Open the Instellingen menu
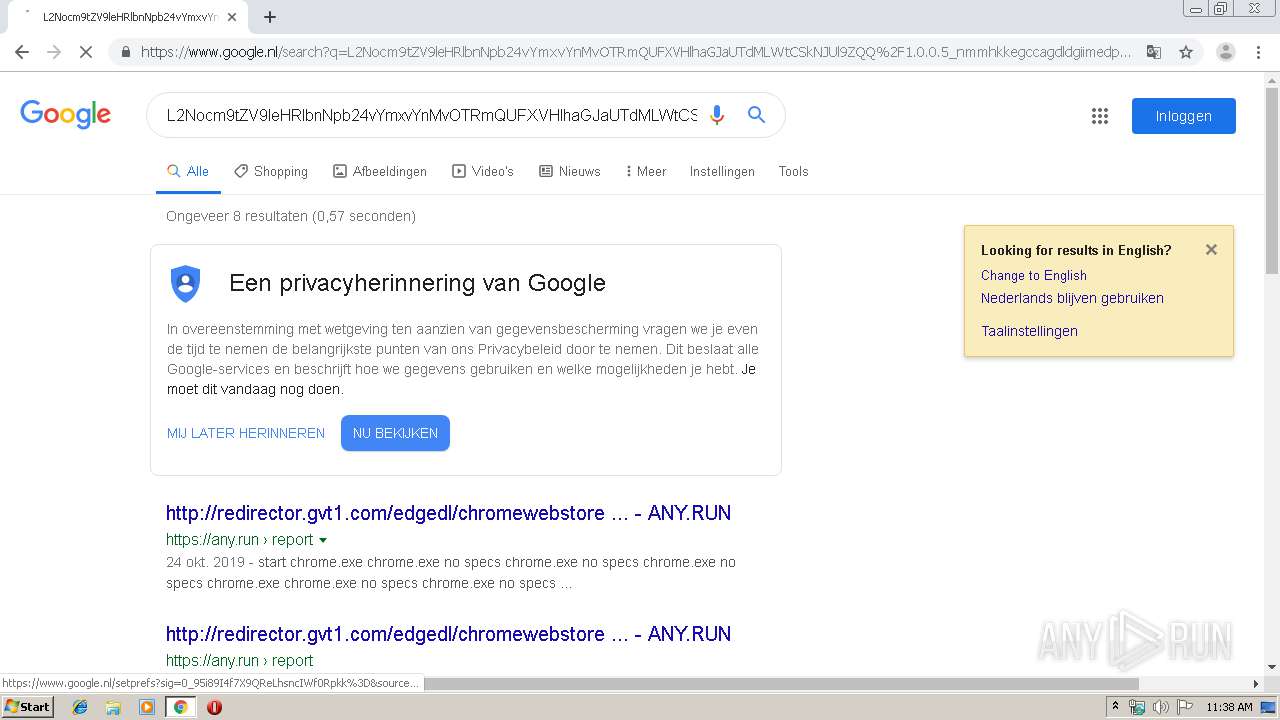Image resolution: width=1280 pixels, height=720 pixels. pos(722,171)
